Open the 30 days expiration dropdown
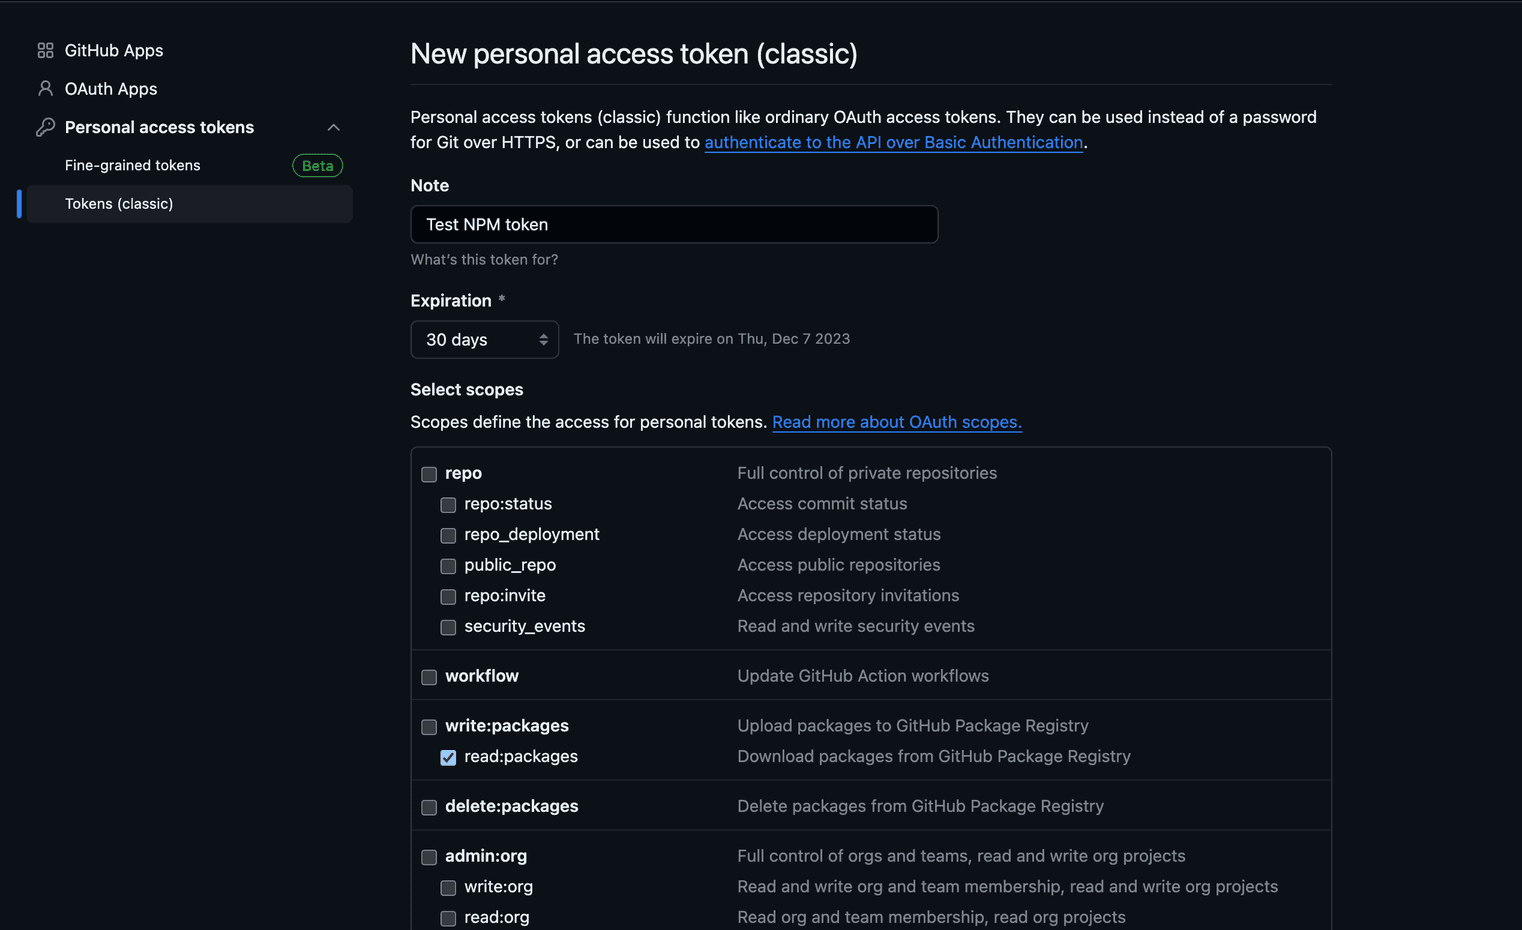 484,340
